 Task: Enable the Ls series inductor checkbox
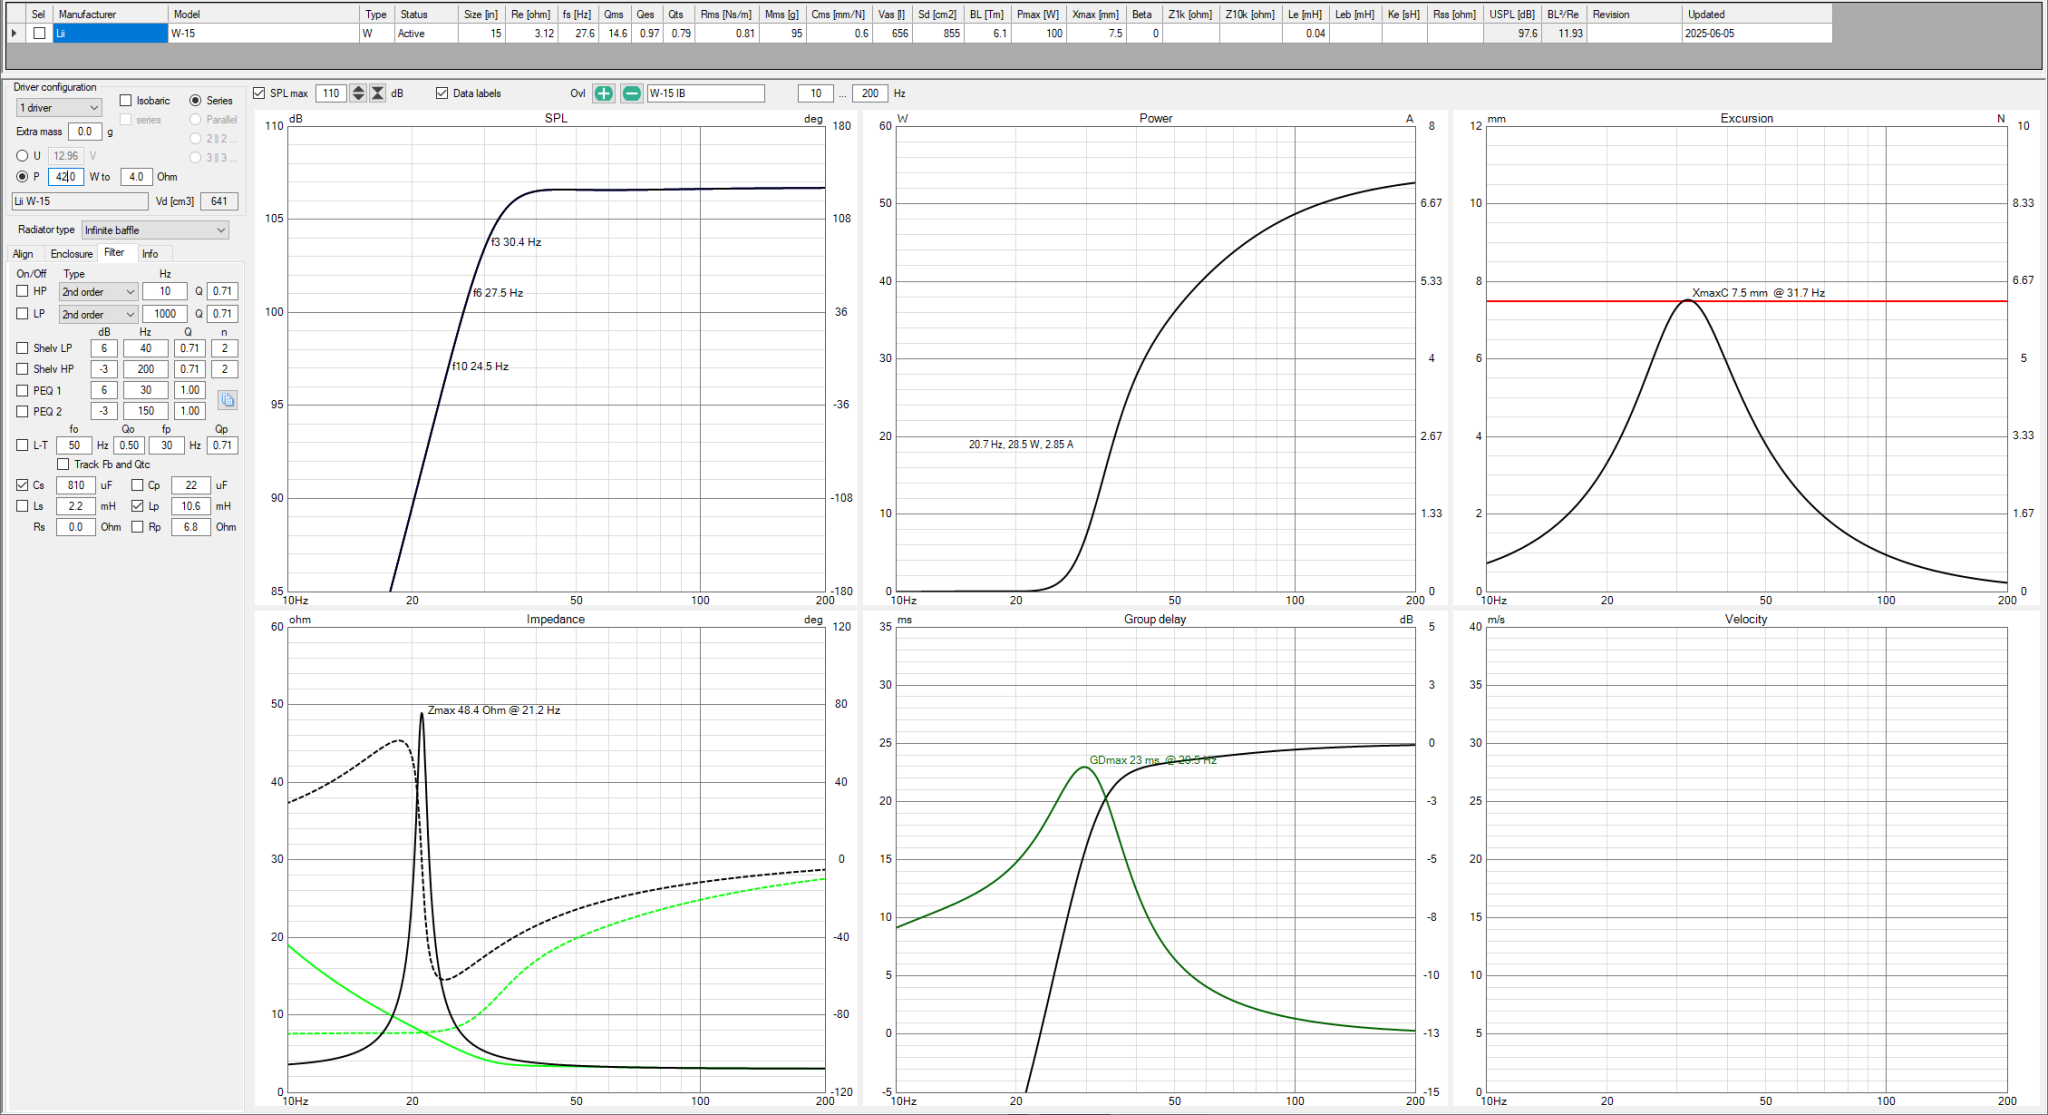[22, 506]
